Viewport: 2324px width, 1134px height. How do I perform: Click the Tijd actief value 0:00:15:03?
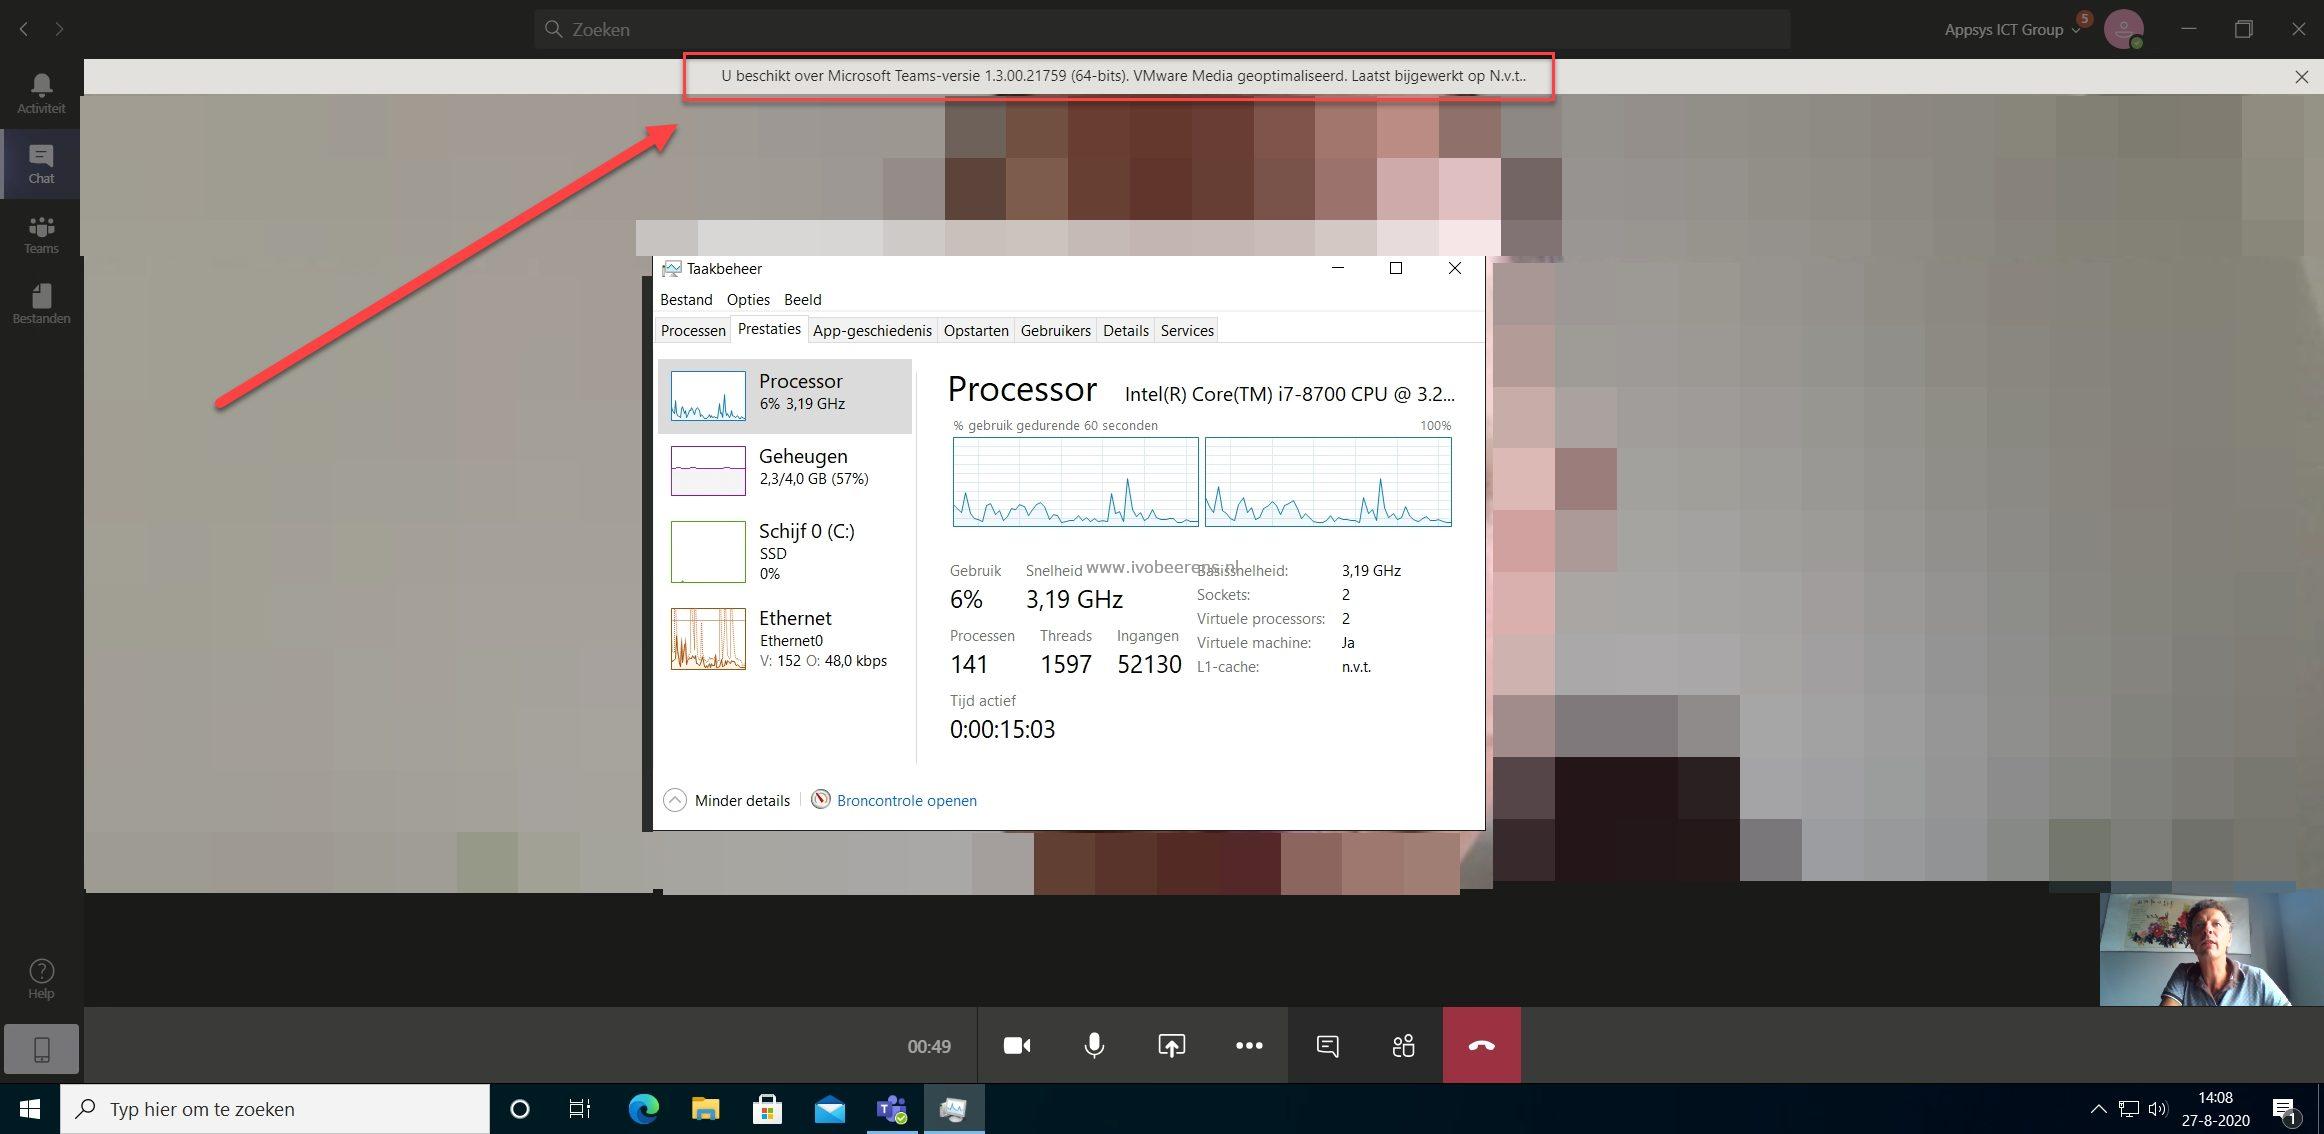tap(1002, 729)
